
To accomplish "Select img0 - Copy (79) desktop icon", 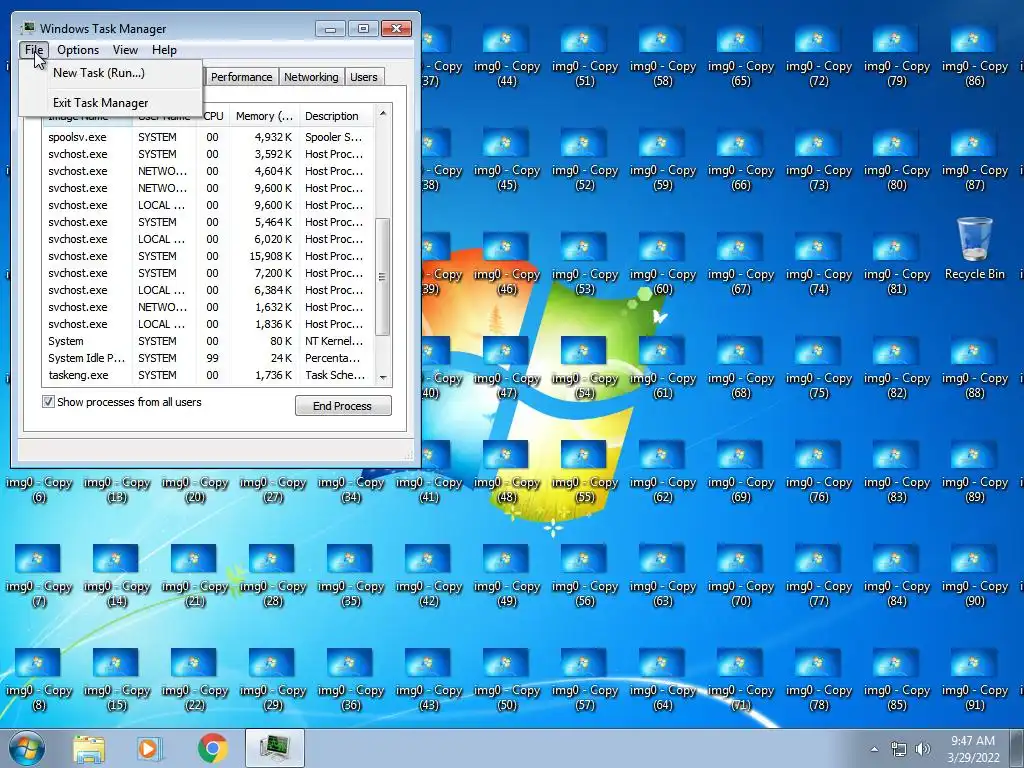I will click(897, 57).
